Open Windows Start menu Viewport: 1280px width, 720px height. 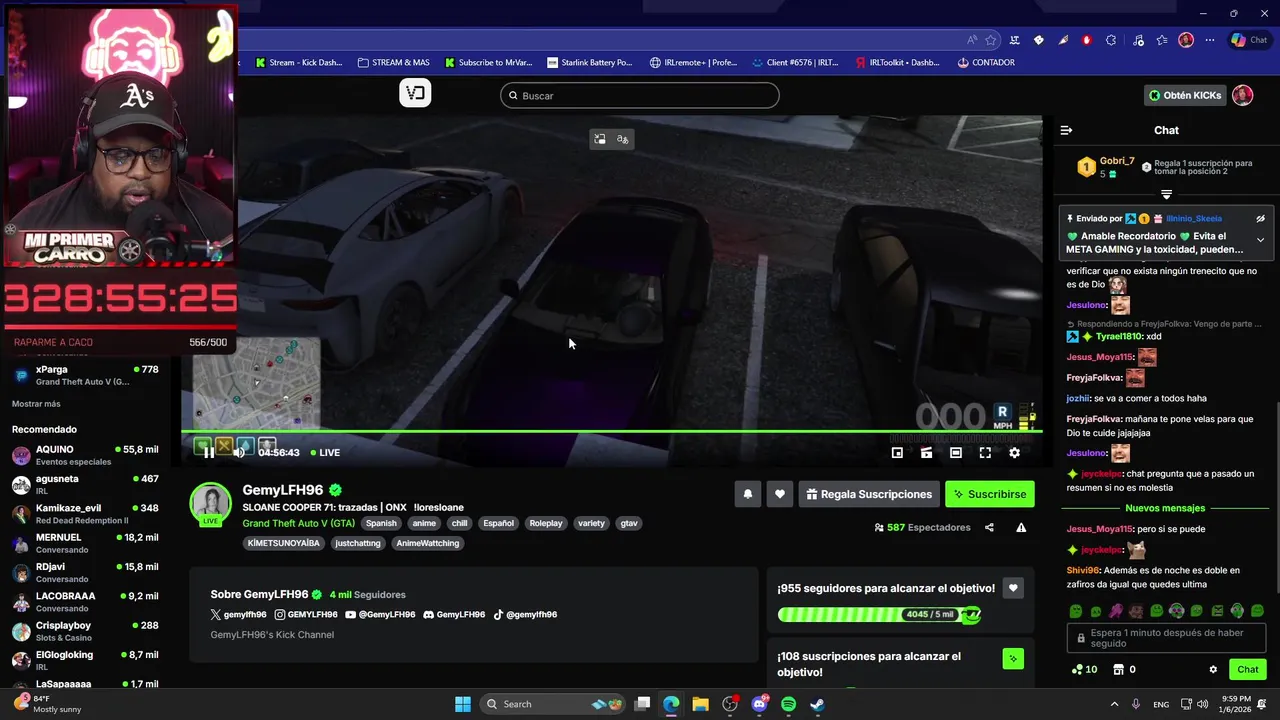(462, 704)
